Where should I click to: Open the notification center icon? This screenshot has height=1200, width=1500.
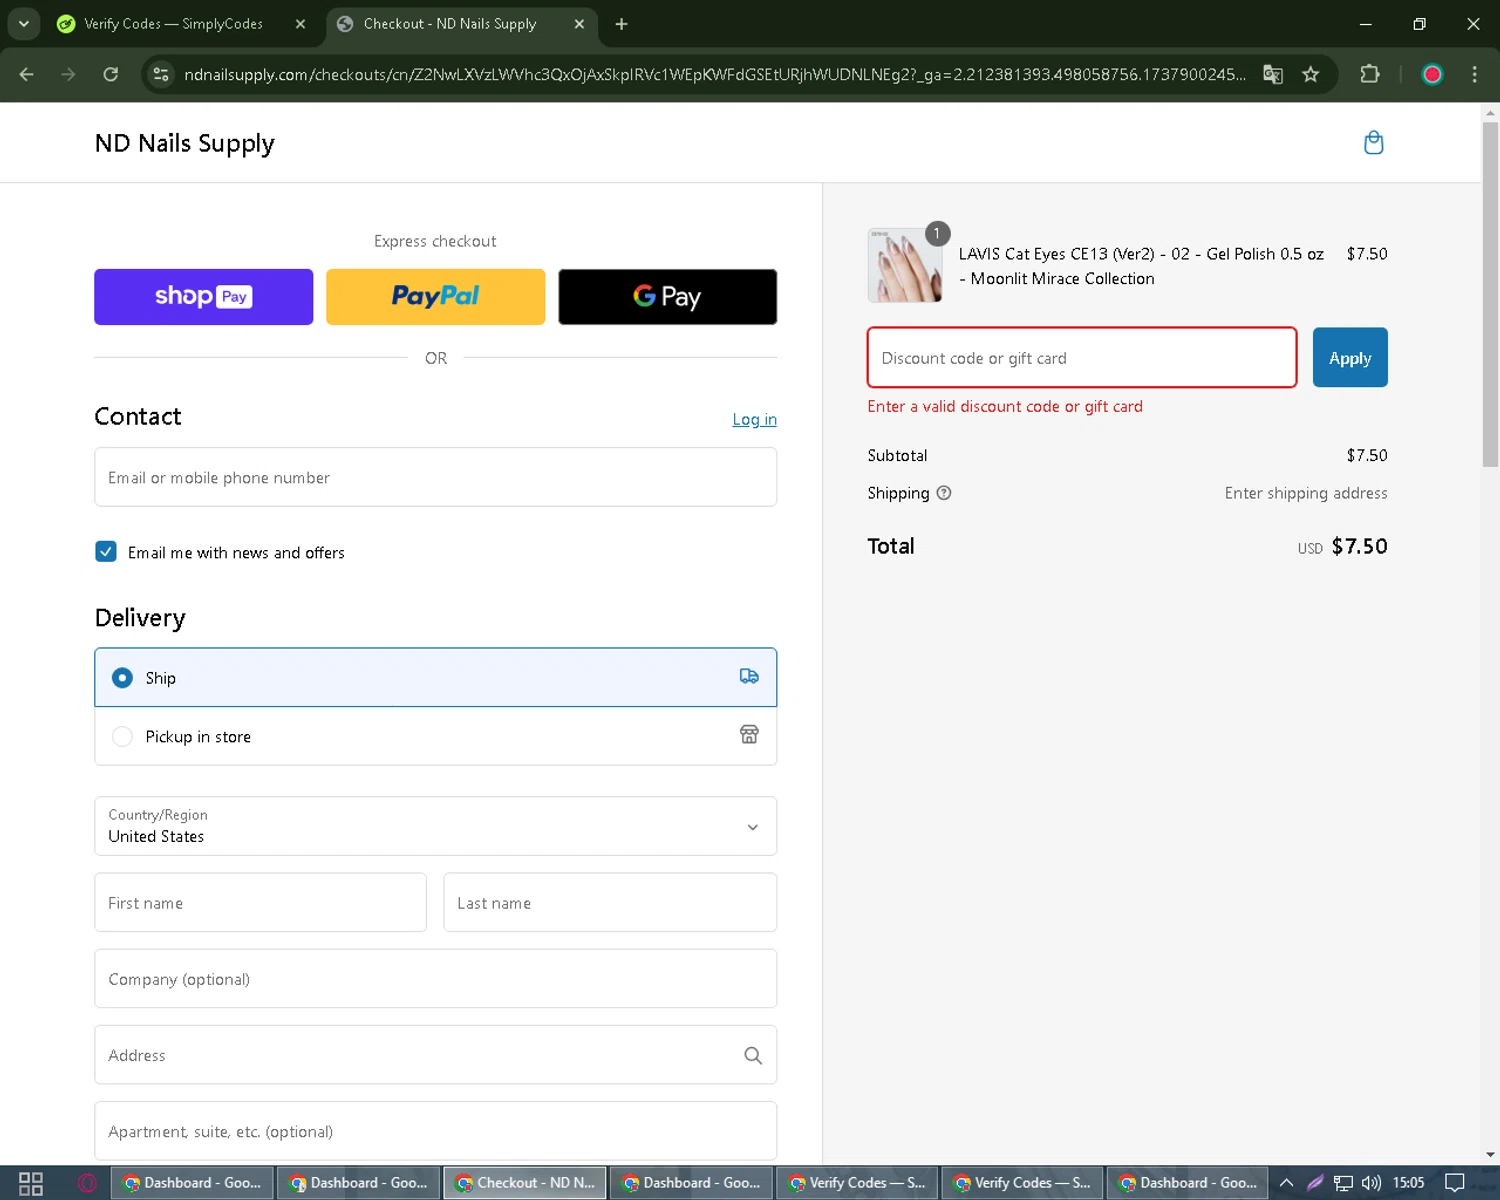pyautogui.click(x=1455, y=1183)
